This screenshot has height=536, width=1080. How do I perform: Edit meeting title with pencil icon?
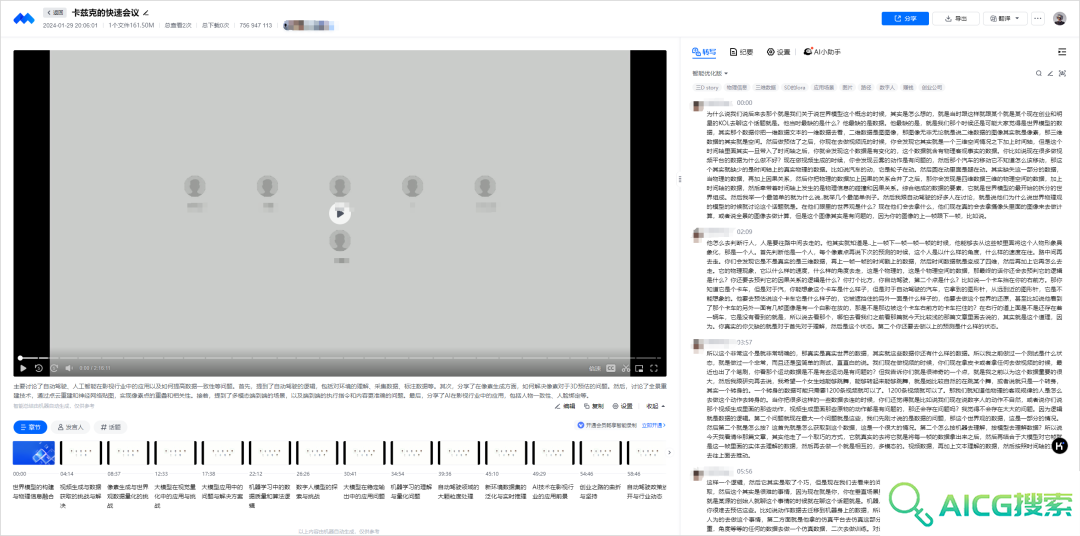pyautogui.click(x=145, y=12)
